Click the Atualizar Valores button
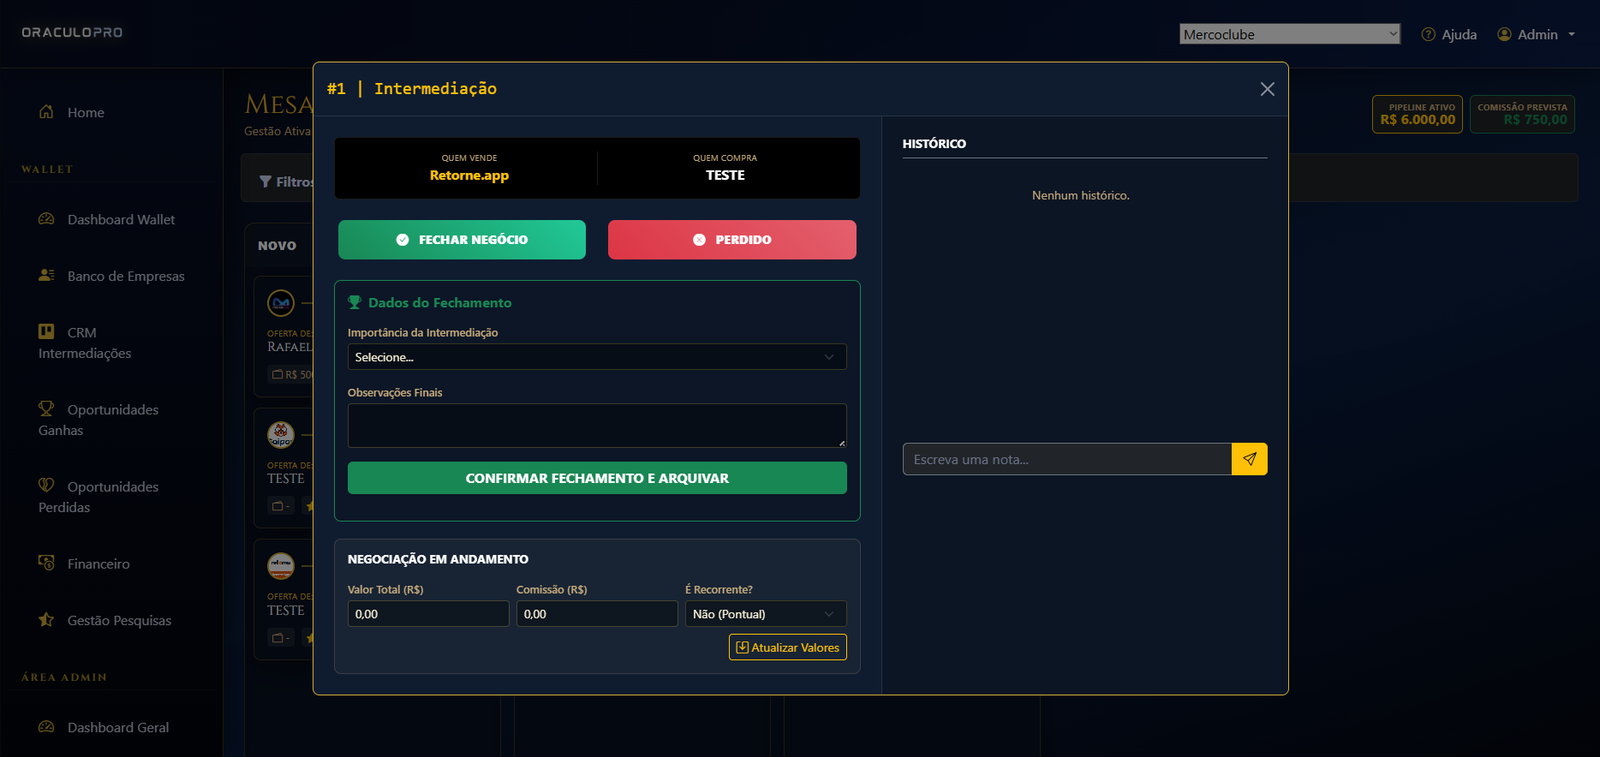Image resolution: width=1600 pixels, height=757 pixels. tap(788, 647)
